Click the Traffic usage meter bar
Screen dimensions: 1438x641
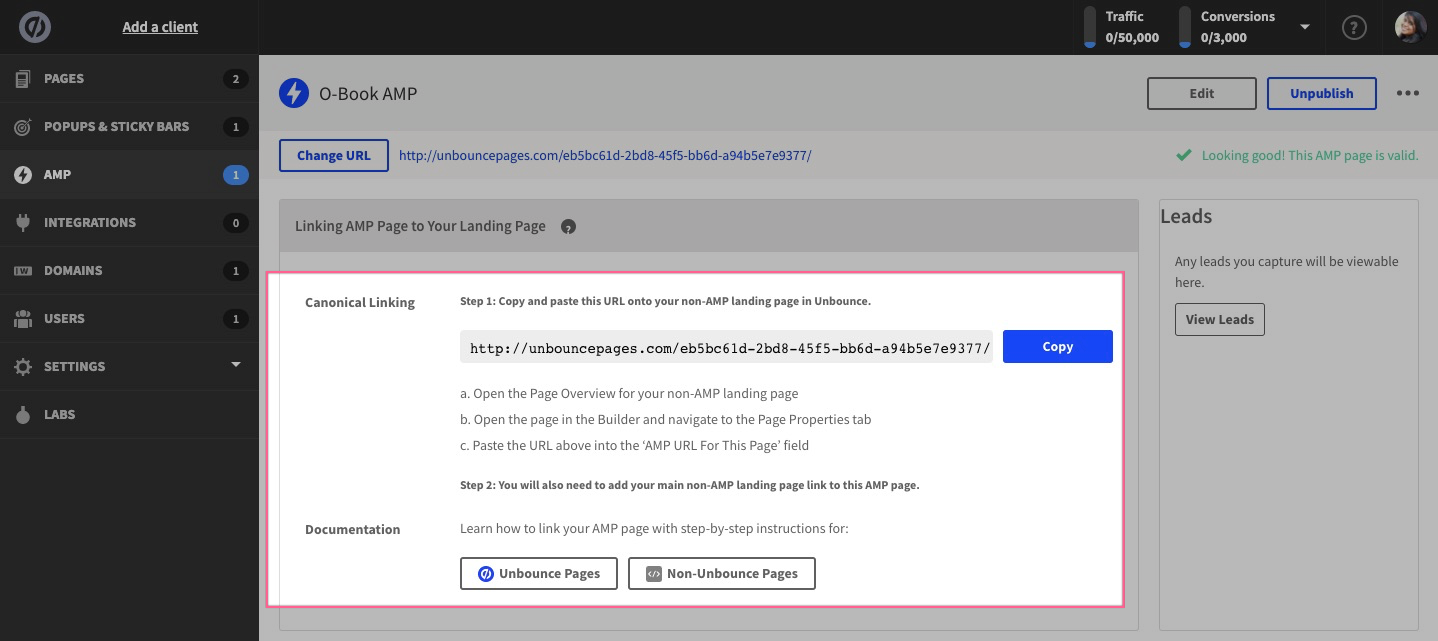1090,27
